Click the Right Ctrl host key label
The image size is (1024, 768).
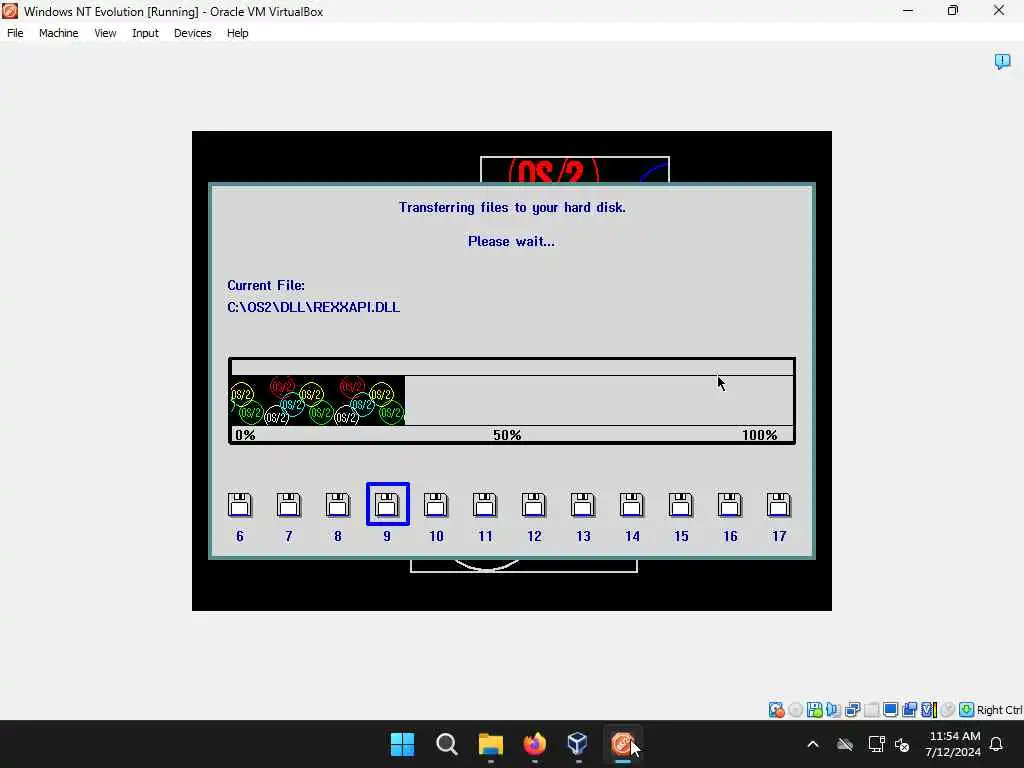click(1000, 710)
